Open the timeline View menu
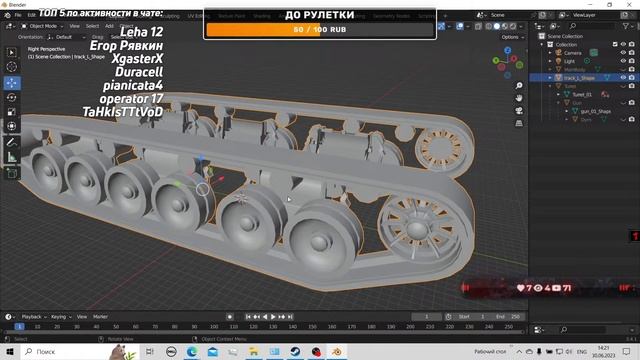The height and width of the screenshot is (360, 640). coord(82,317)
